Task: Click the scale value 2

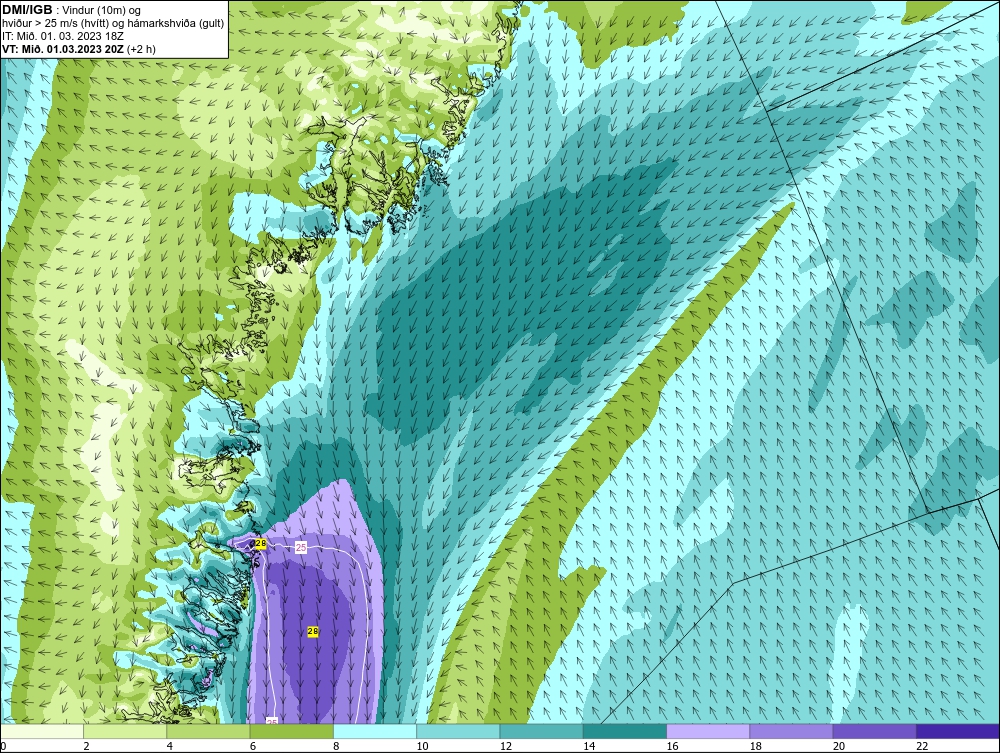Action: click(x=86, y=746)
